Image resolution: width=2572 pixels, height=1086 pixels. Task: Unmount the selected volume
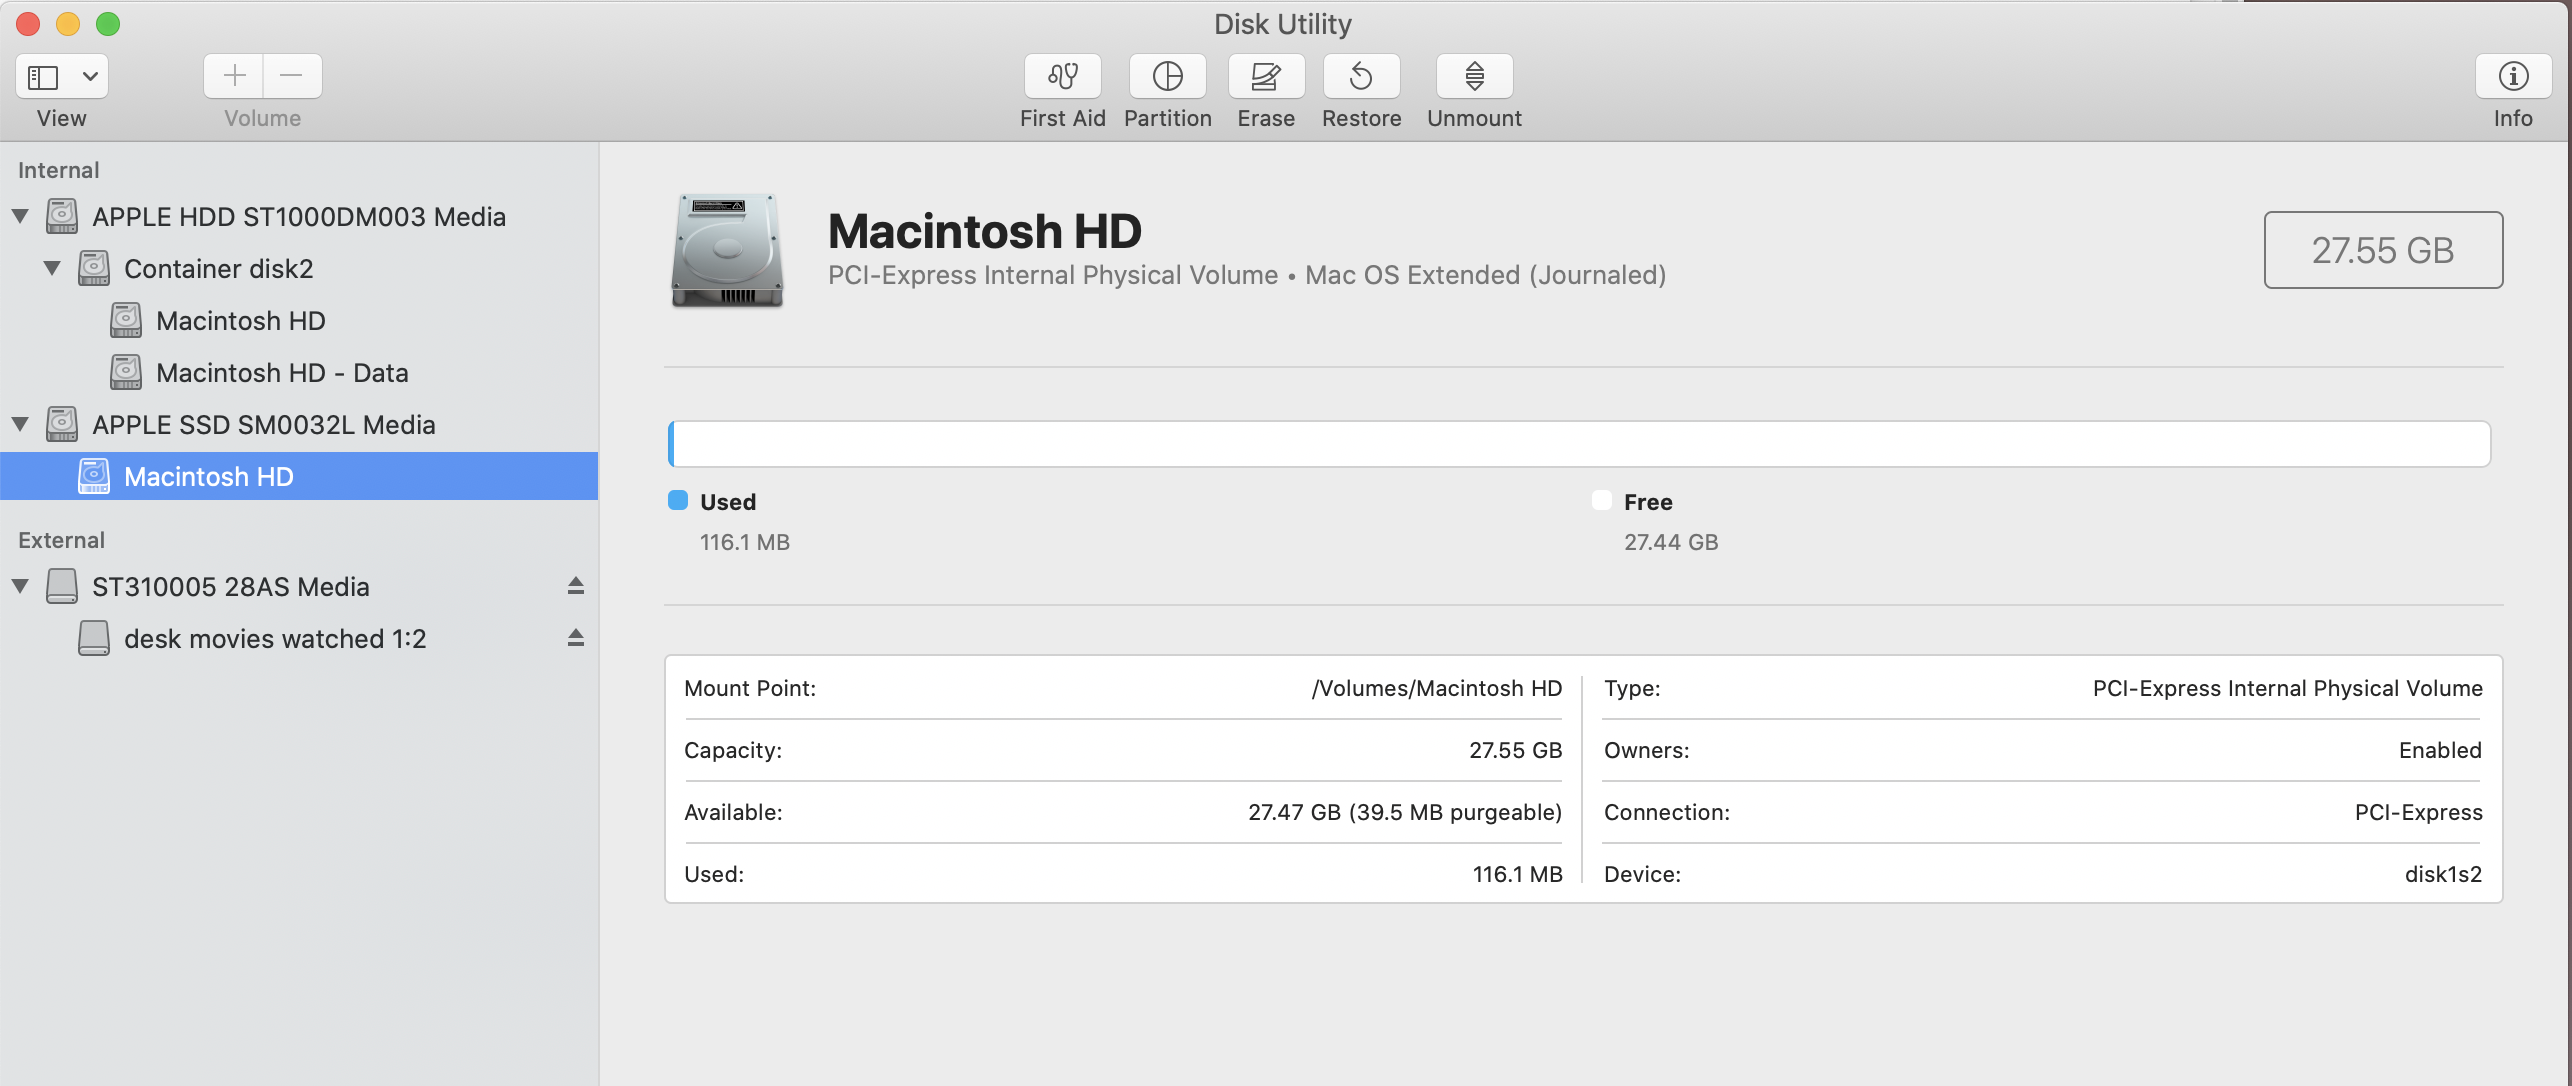tap(1474, 77)
